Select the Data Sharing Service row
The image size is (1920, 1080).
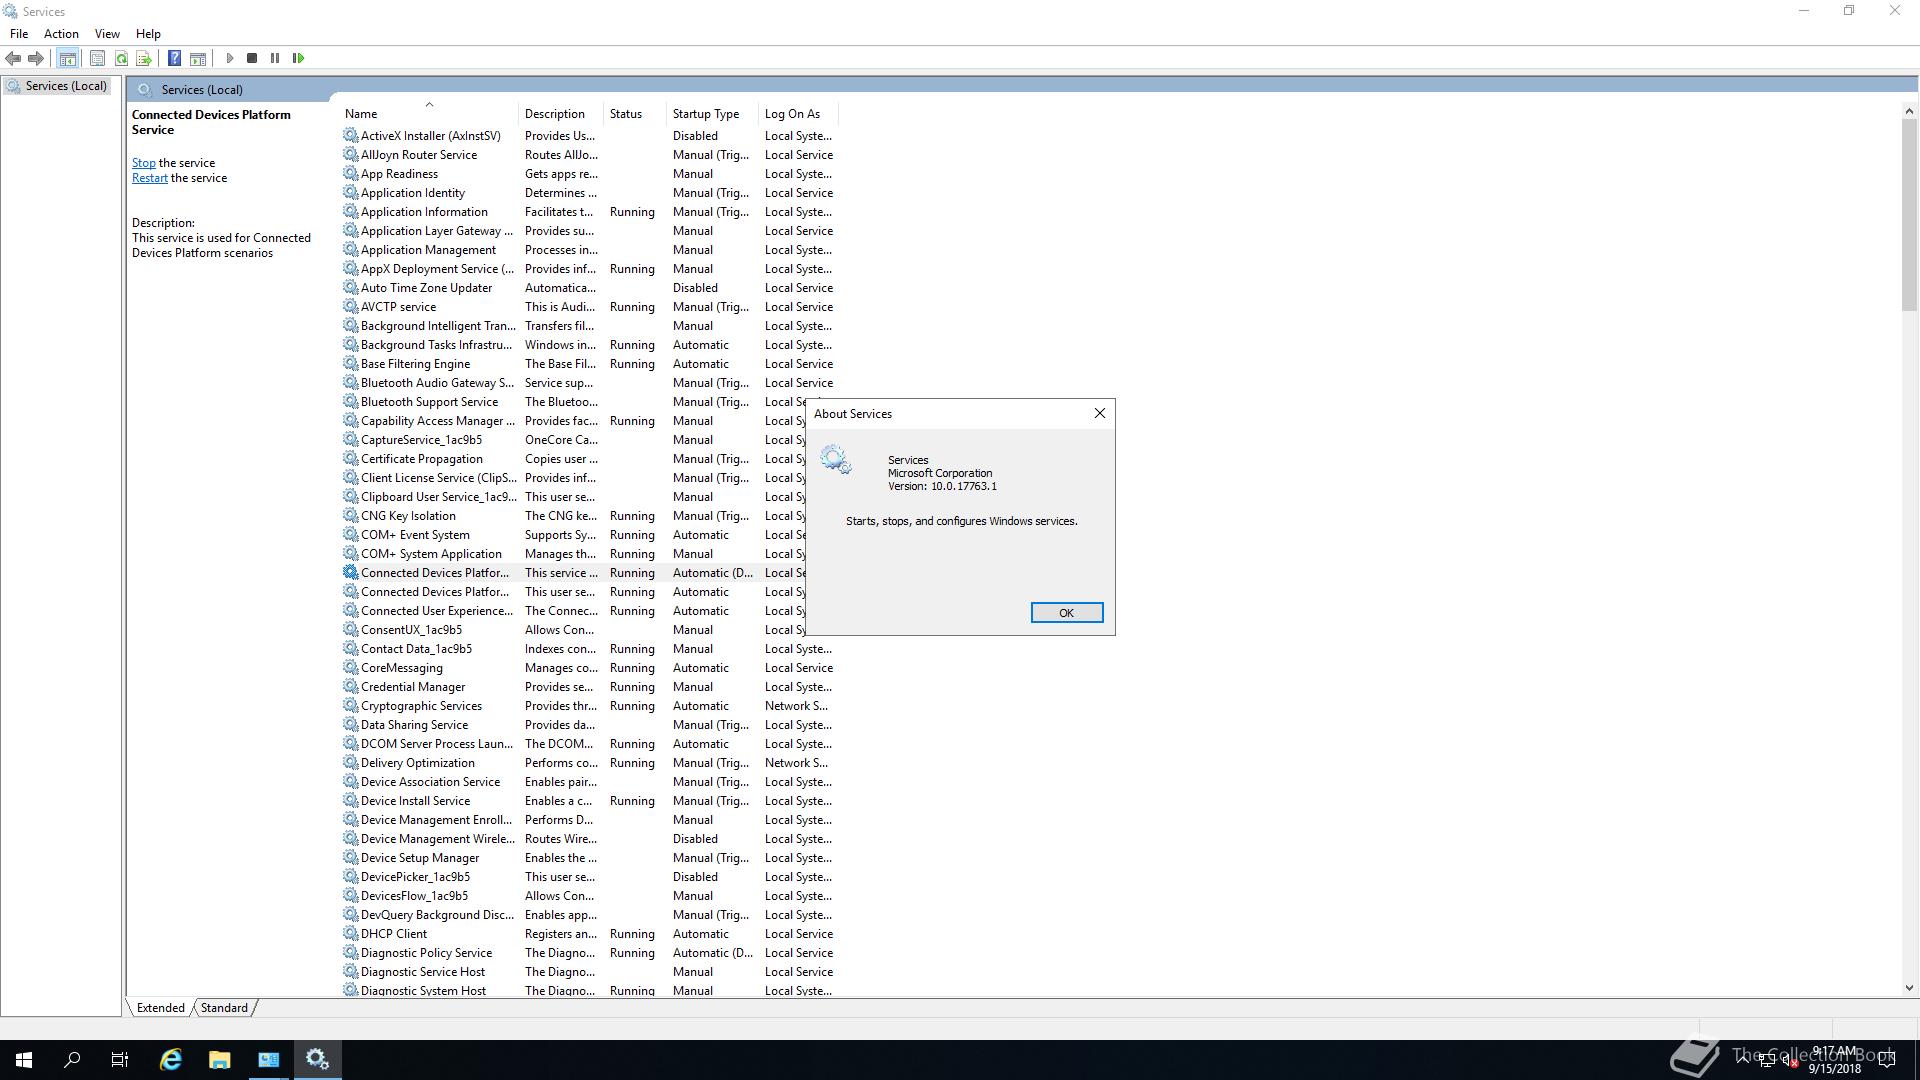coord(589,725)
